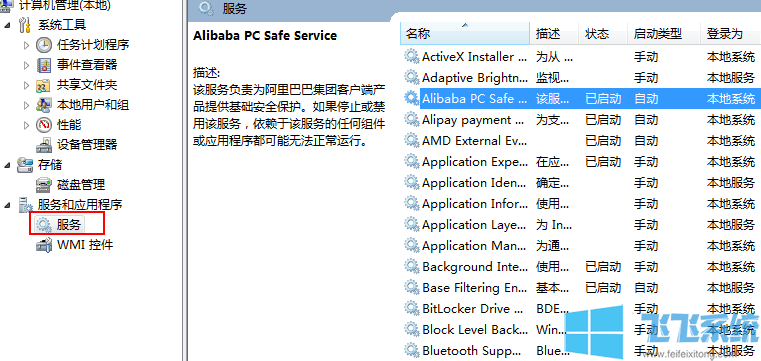Click the Performance (性能) icon
This screenshot has width=761, height=361.
tap(44, 125)
